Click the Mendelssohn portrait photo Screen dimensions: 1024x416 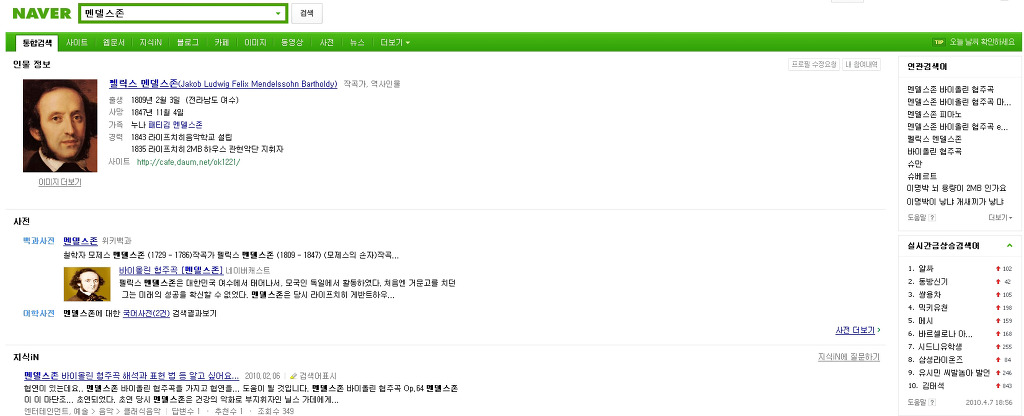coord(60,125)
